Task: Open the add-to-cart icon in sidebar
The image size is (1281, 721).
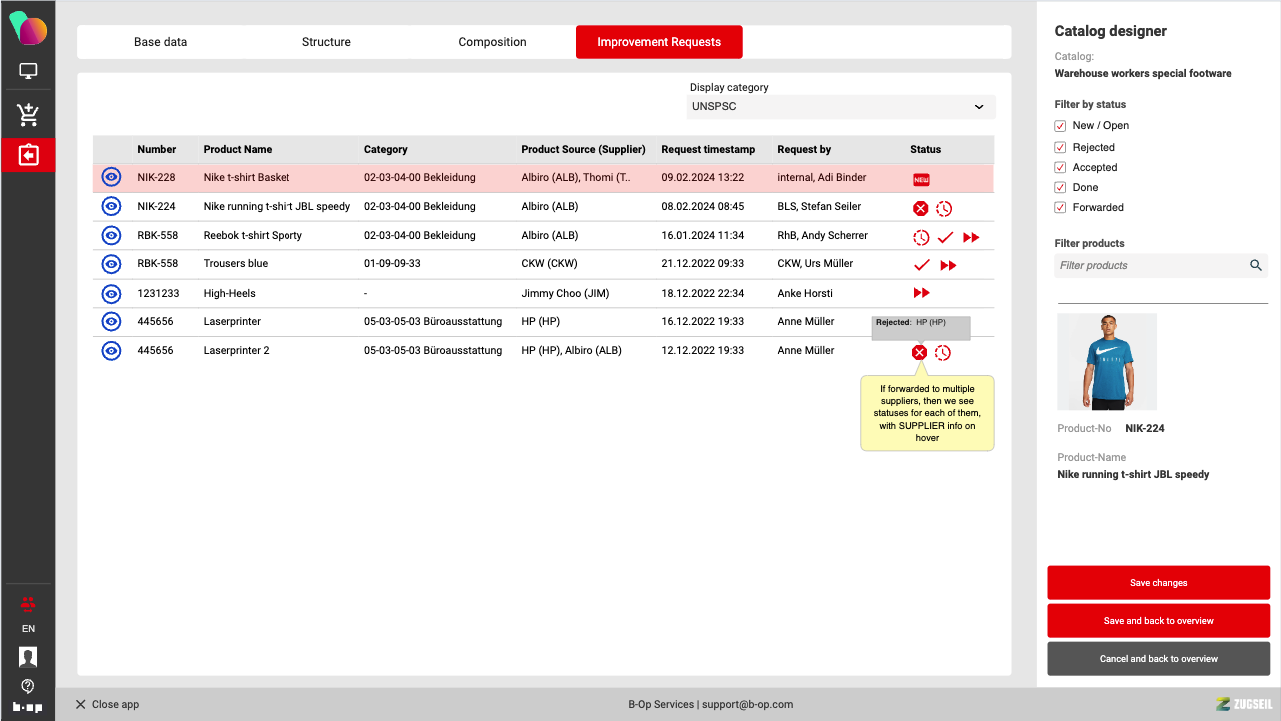Action: pos(28,115)
